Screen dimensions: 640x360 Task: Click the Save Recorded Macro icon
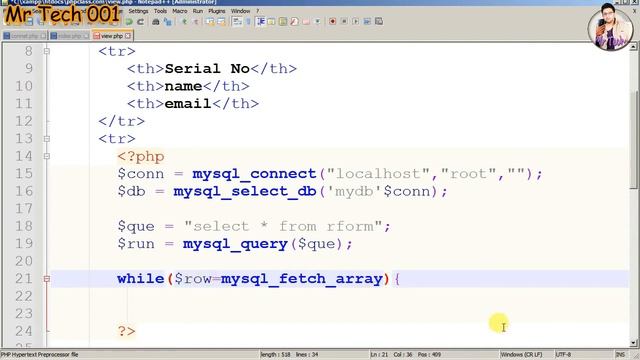click(x=379, y=22)
